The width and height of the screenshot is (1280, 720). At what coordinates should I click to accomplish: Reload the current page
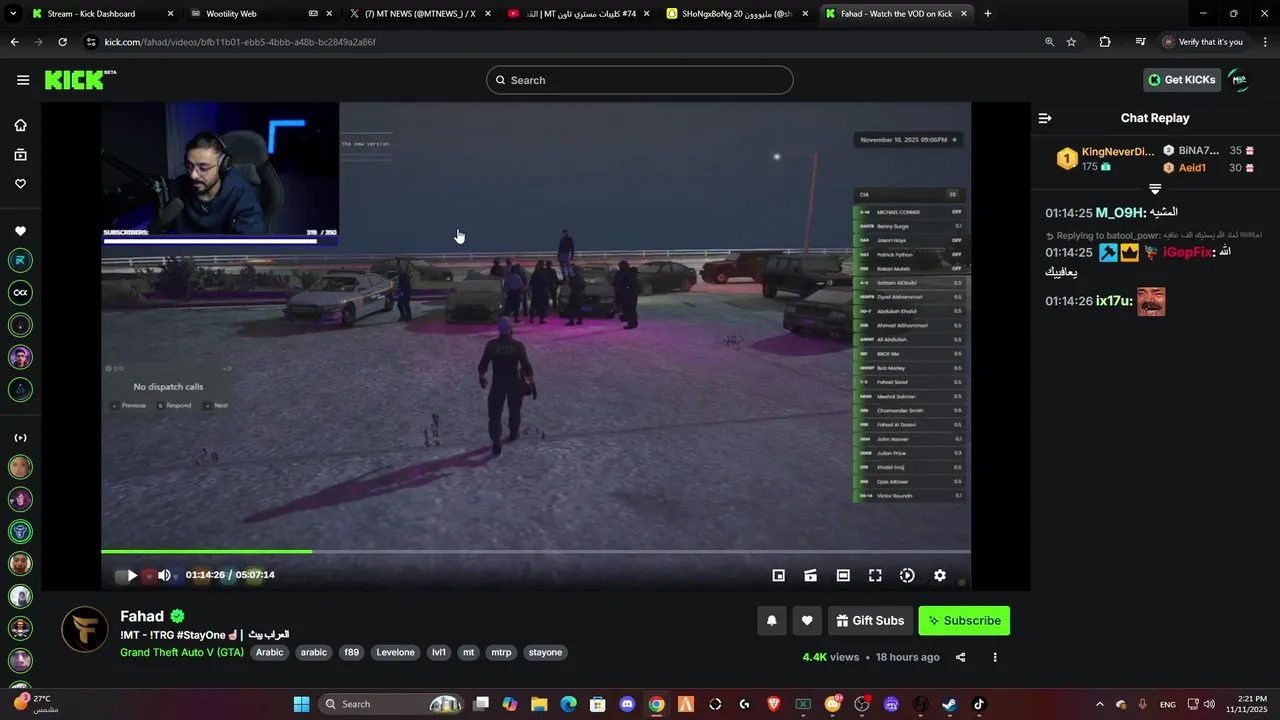click(x=62, y=42)
